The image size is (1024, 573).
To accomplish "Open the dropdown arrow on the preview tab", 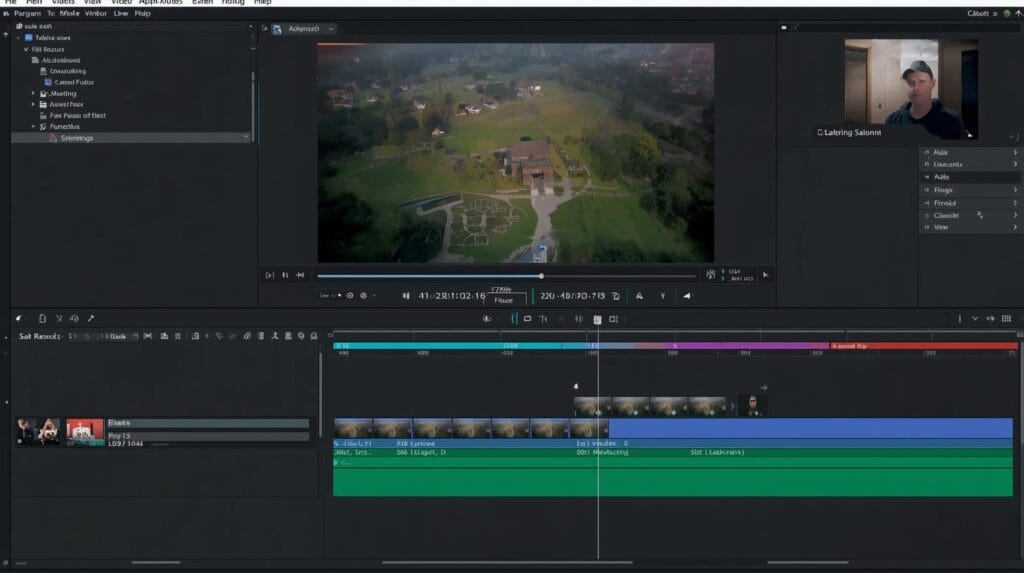I will (x=331, y=29).
